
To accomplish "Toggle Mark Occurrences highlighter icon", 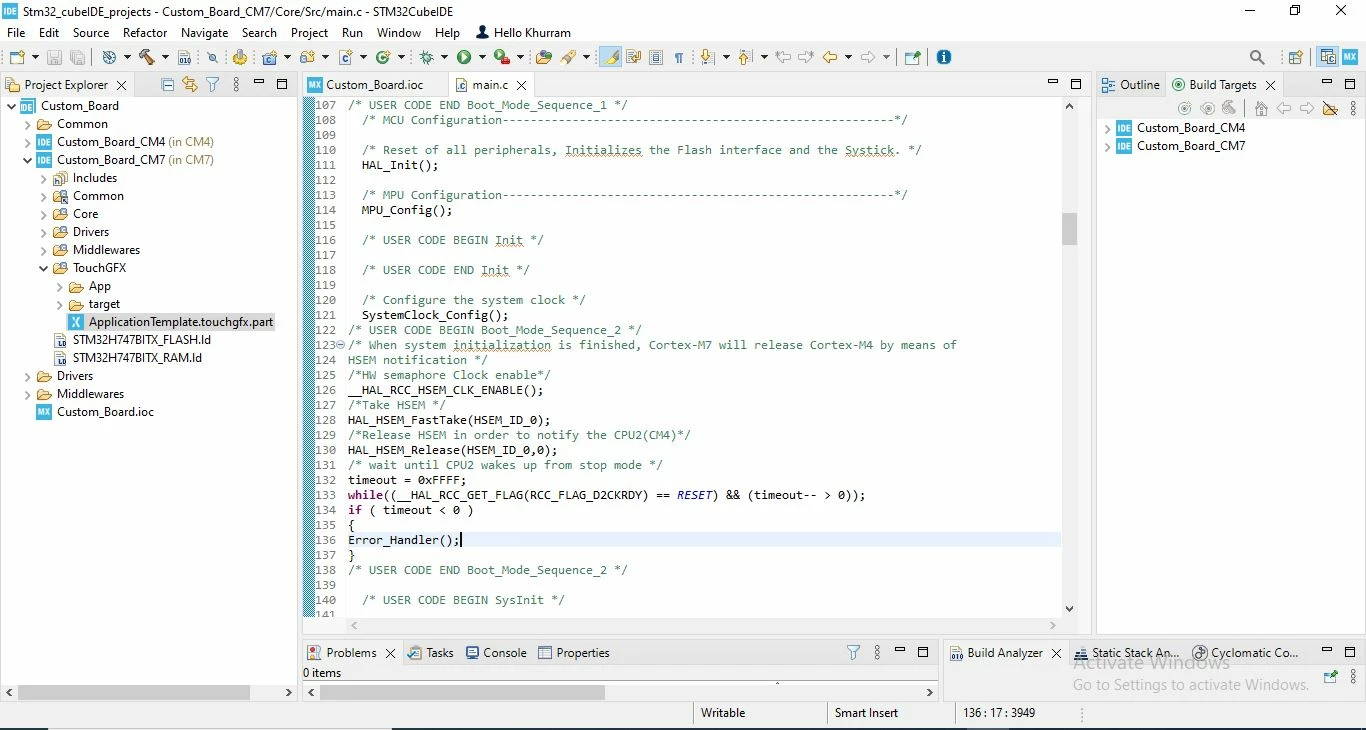I will click(x=610, y=57).
